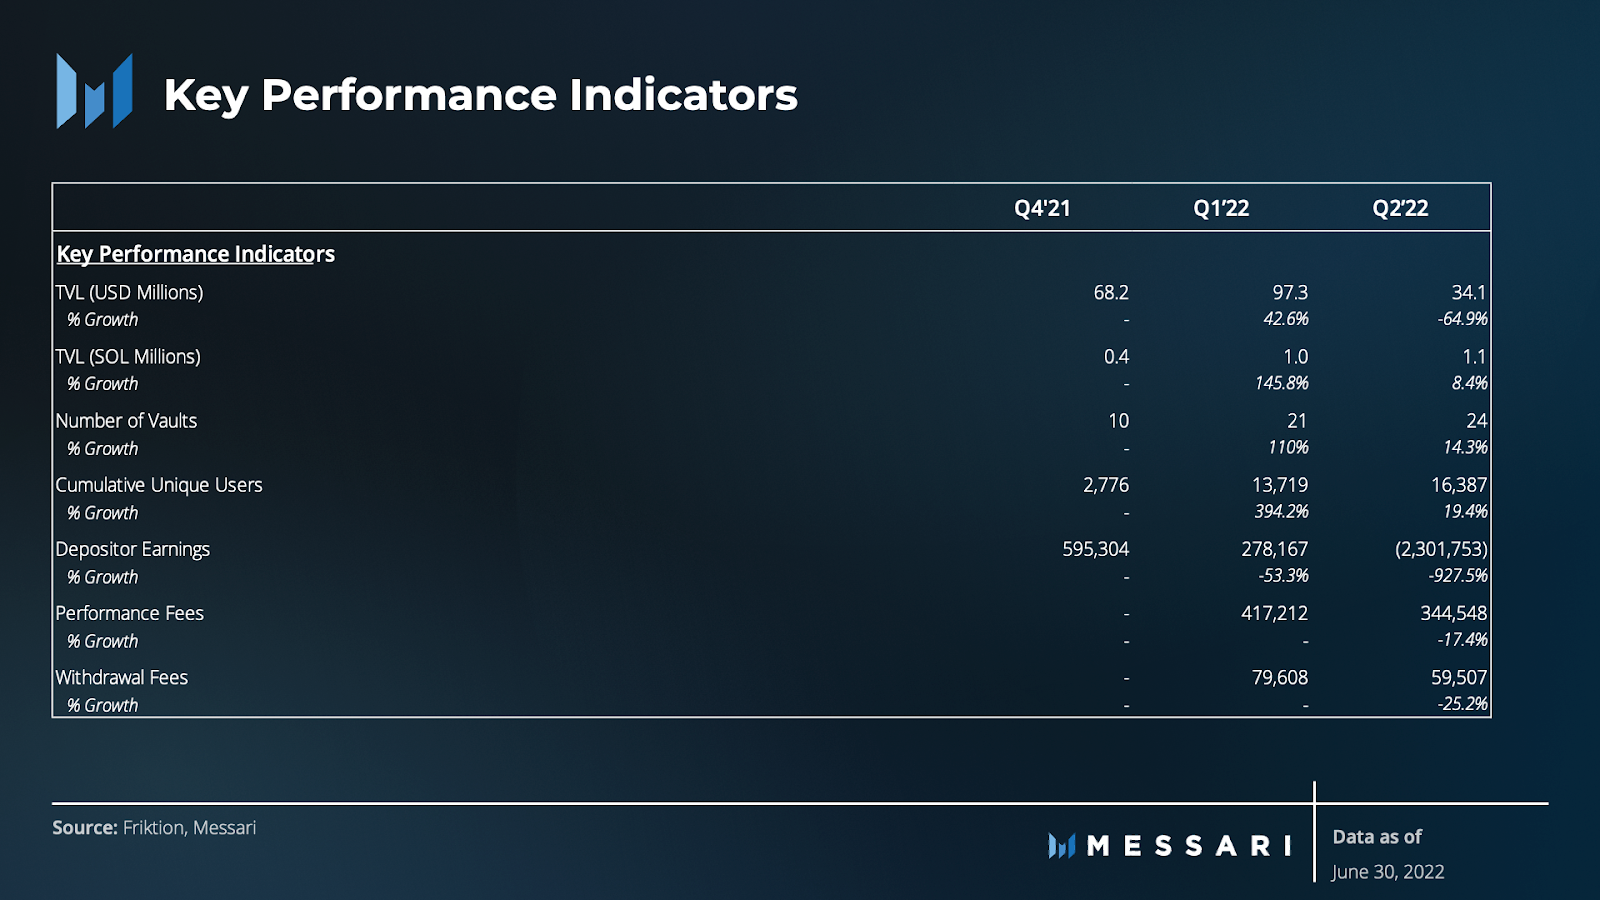The image size is (1600, 900).
Task: Click the 394.2% user growth figure
Action: [x=1282, y=512]
